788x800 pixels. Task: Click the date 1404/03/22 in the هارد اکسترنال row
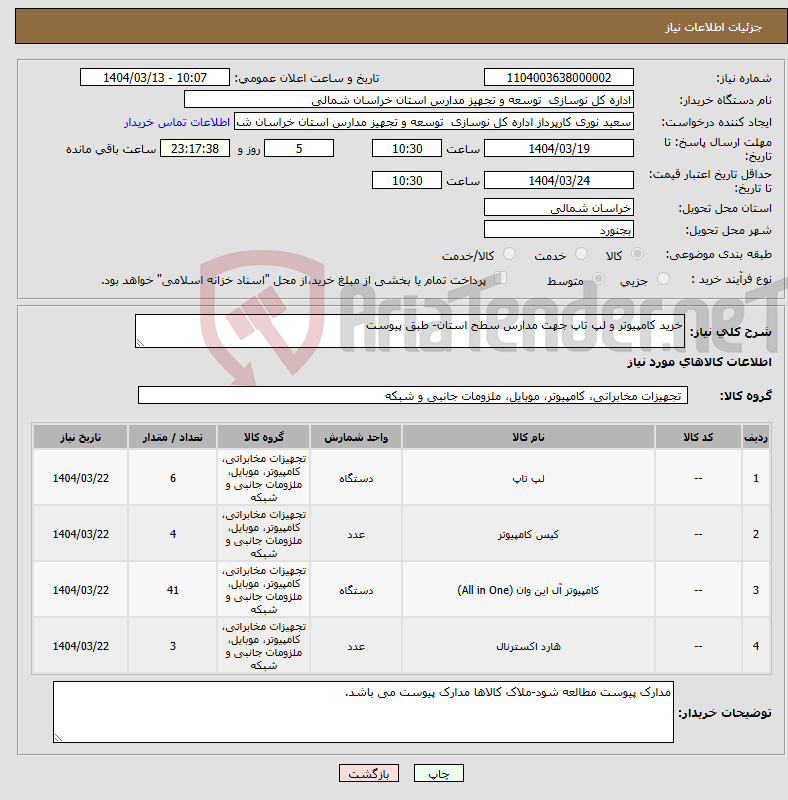tap(81, 646)
